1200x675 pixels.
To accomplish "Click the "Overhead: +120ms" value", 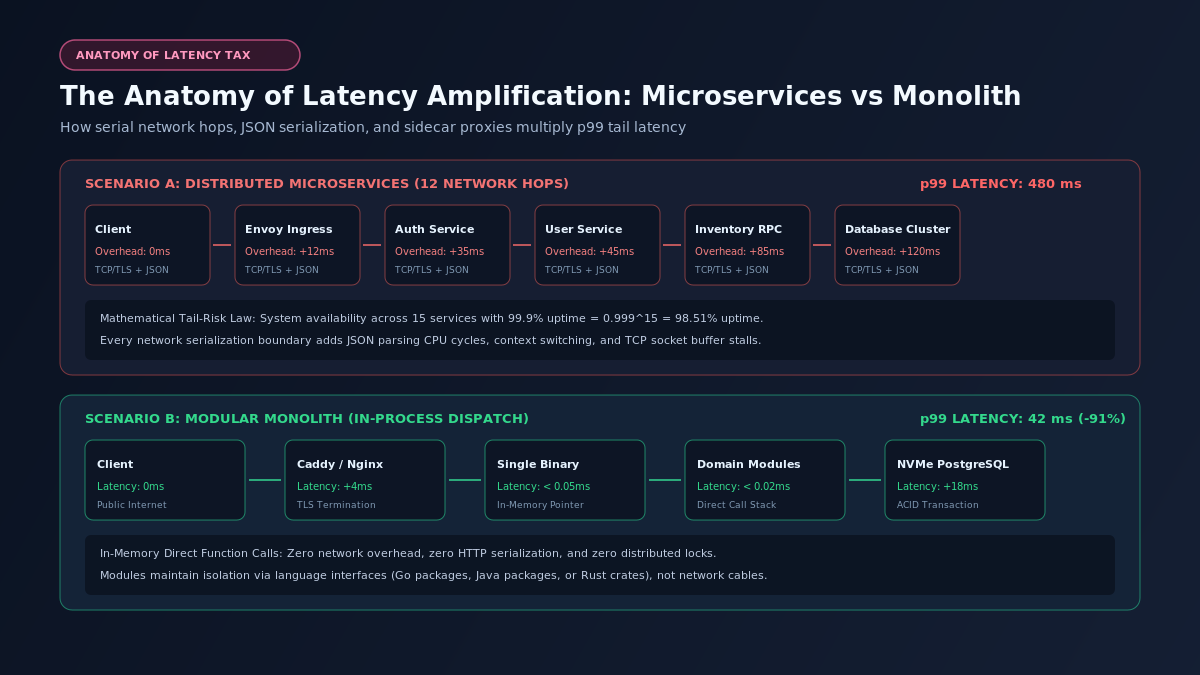I will pos(893,251).
